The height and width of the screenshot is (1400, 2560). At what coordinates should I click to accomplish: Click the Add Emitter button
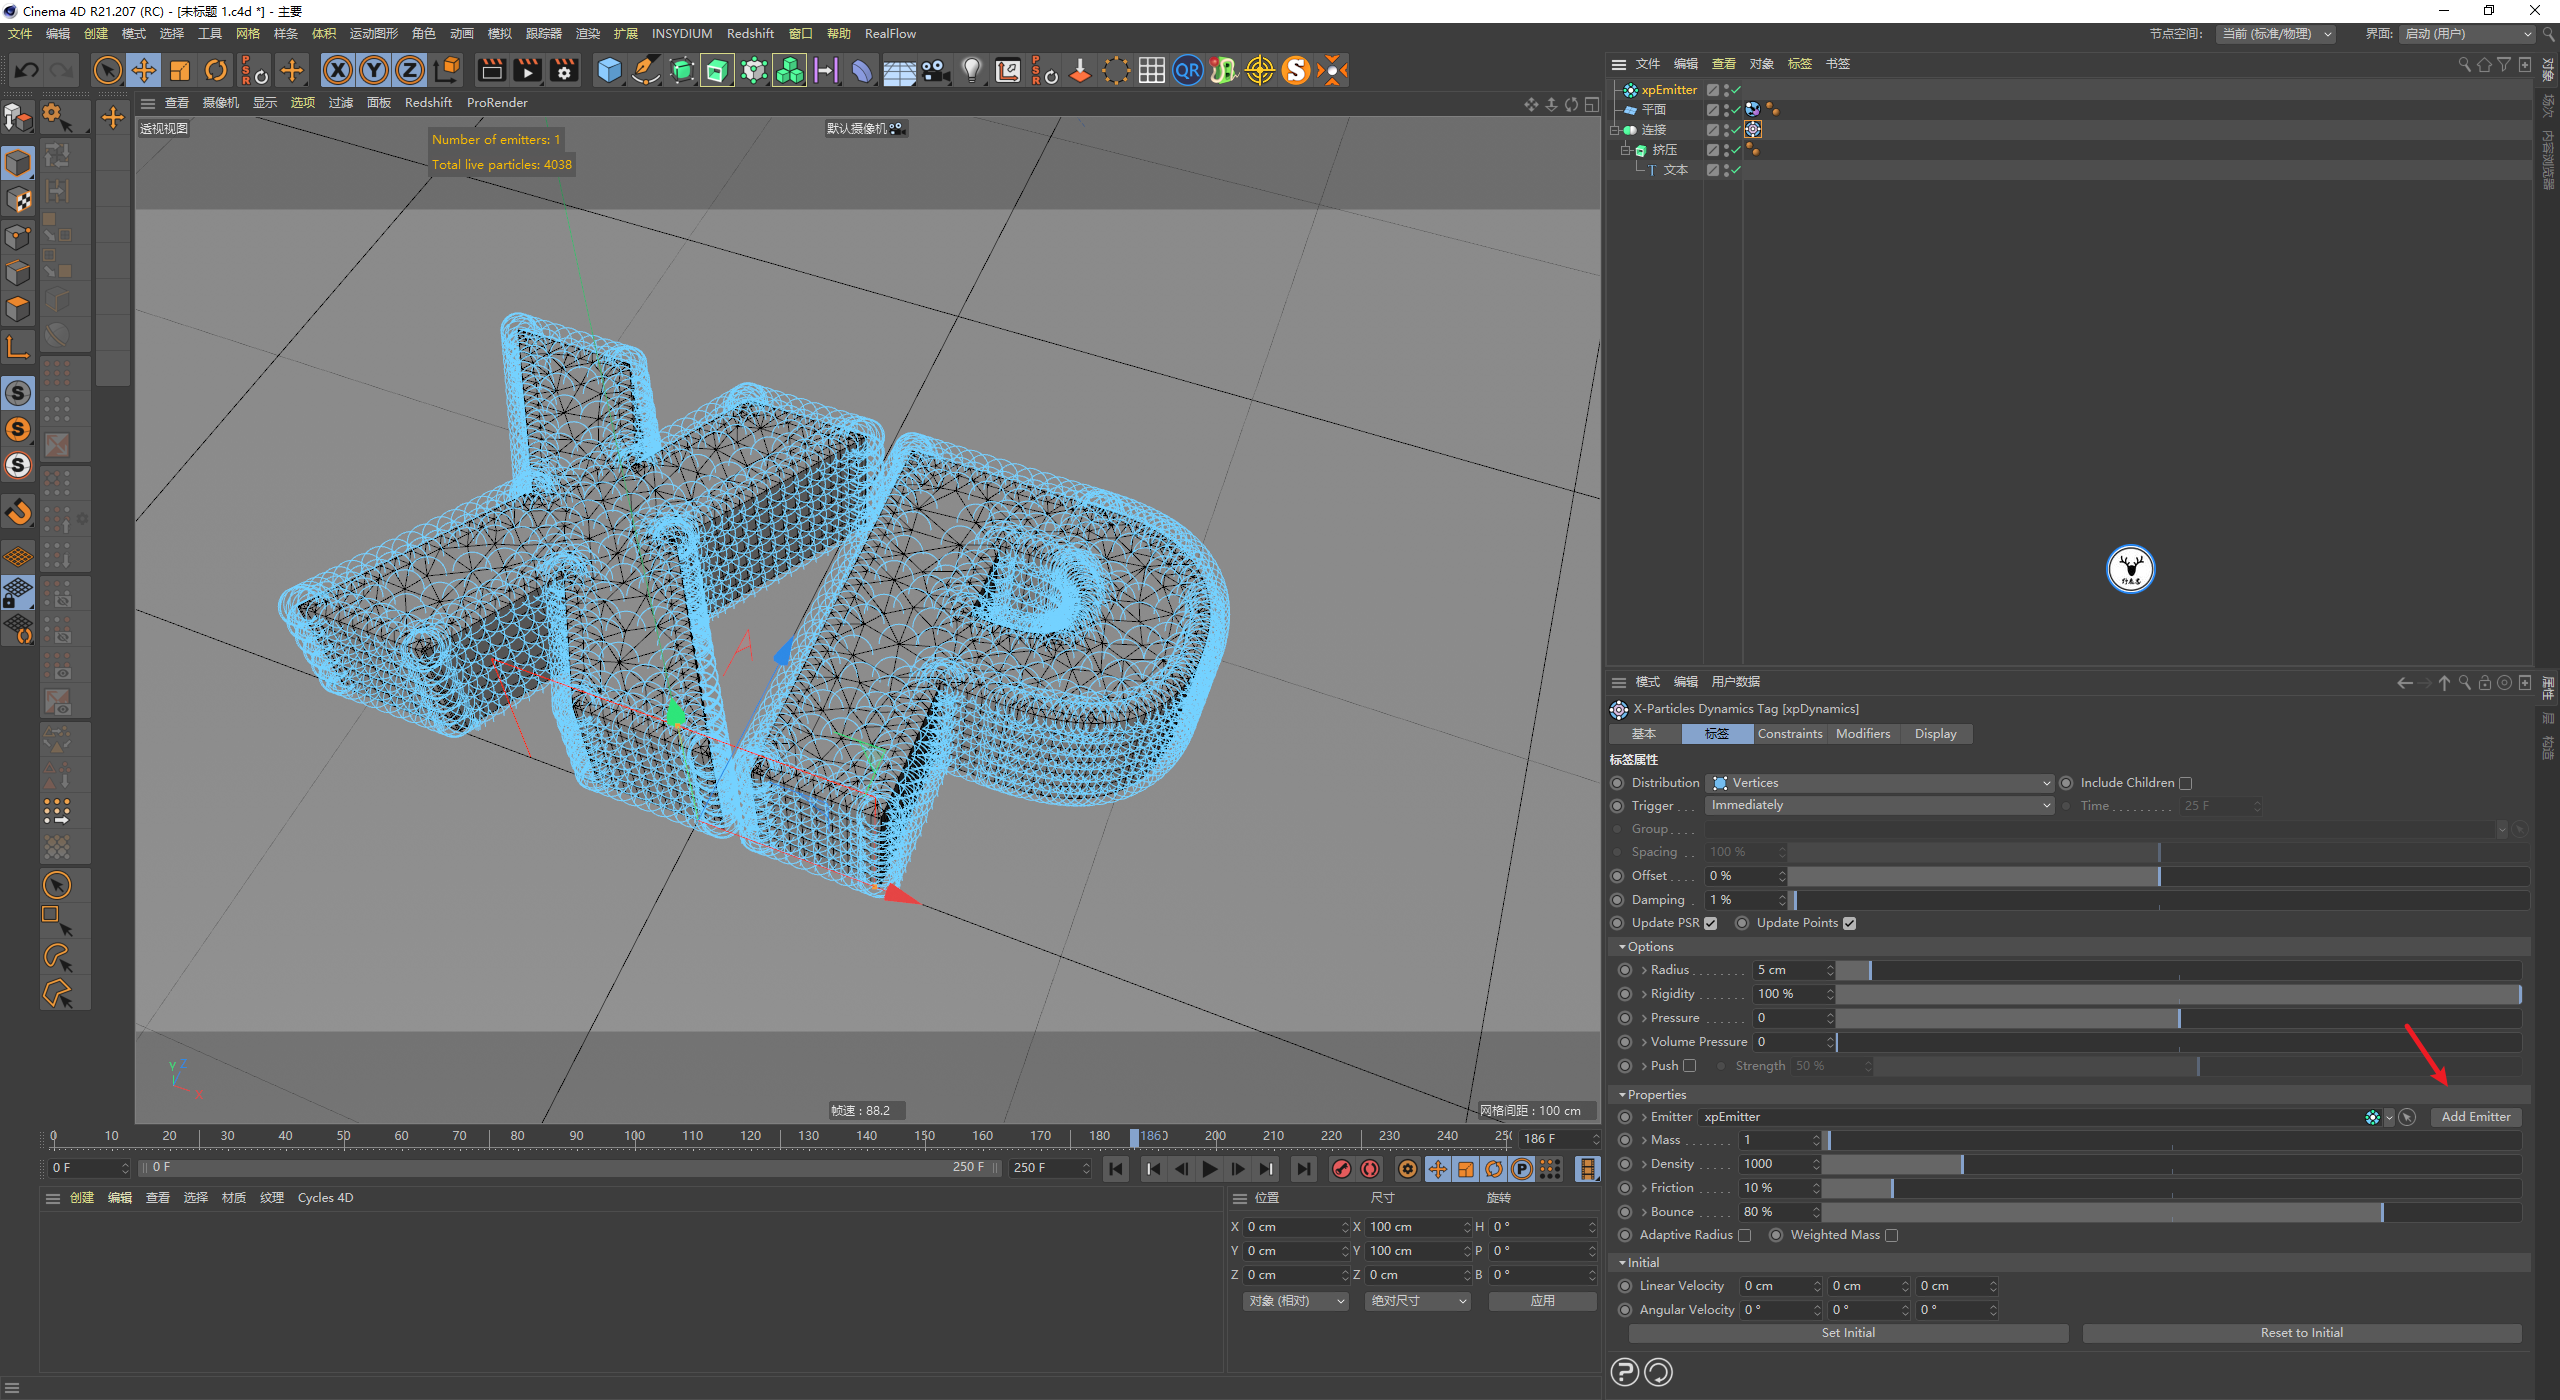(x=2475, y=1117)
